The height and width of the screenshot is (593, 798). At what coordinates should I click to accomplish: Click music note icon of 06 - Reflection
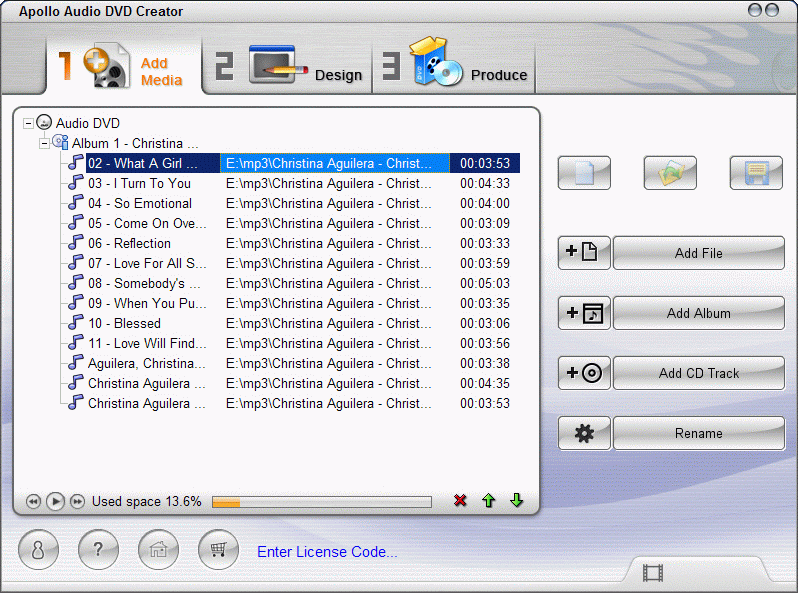[76, 242]
